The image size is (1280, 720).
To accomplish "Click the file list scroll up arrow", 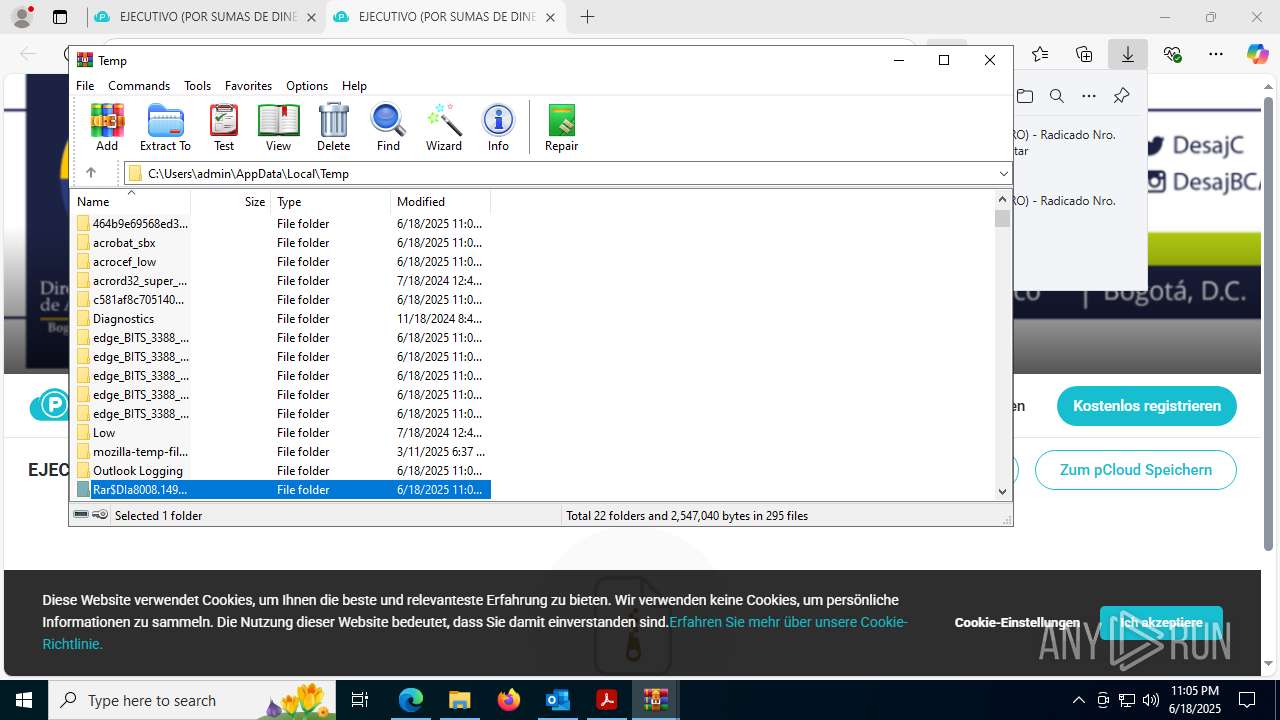I will [1002, 201].
